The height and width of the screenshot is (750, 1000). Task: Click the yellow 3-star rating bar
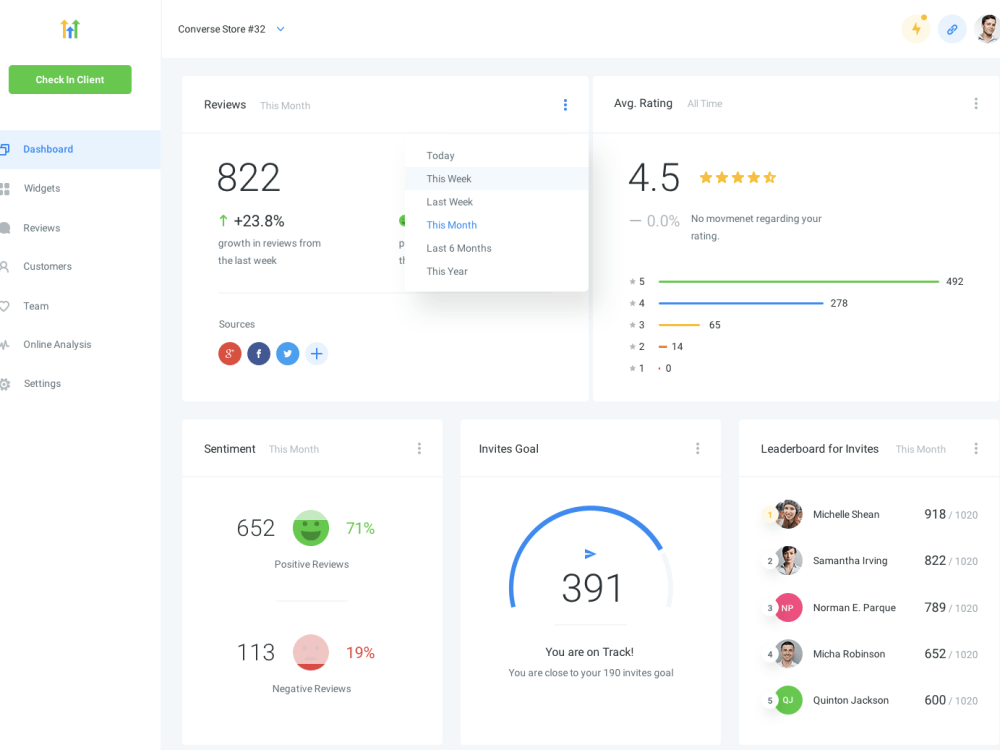pyautogui.click(x=679, y=325)
